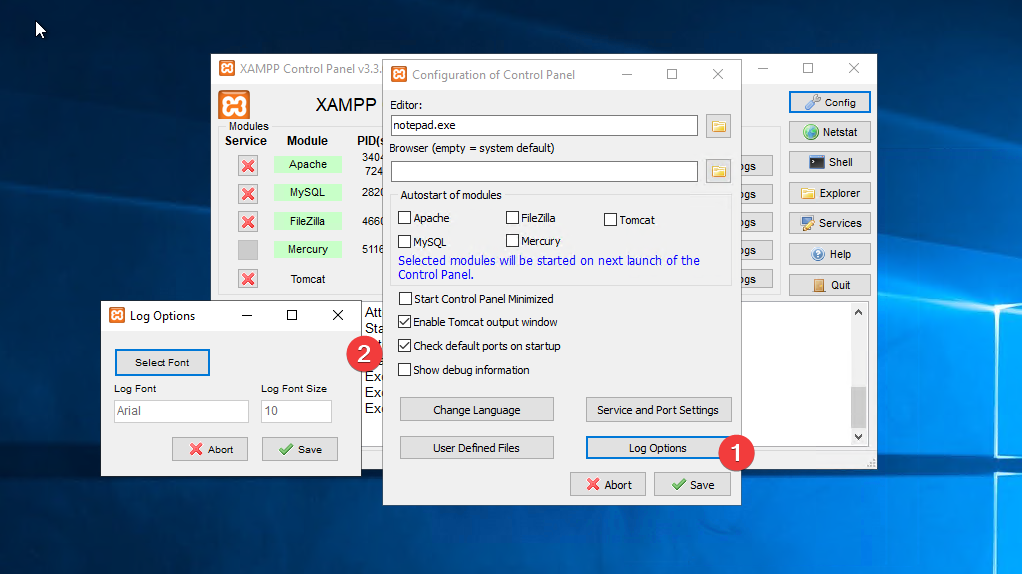The image size is (1022, 574).
Task: Open Help in XAMPP Control Panel
Action: 830,254
